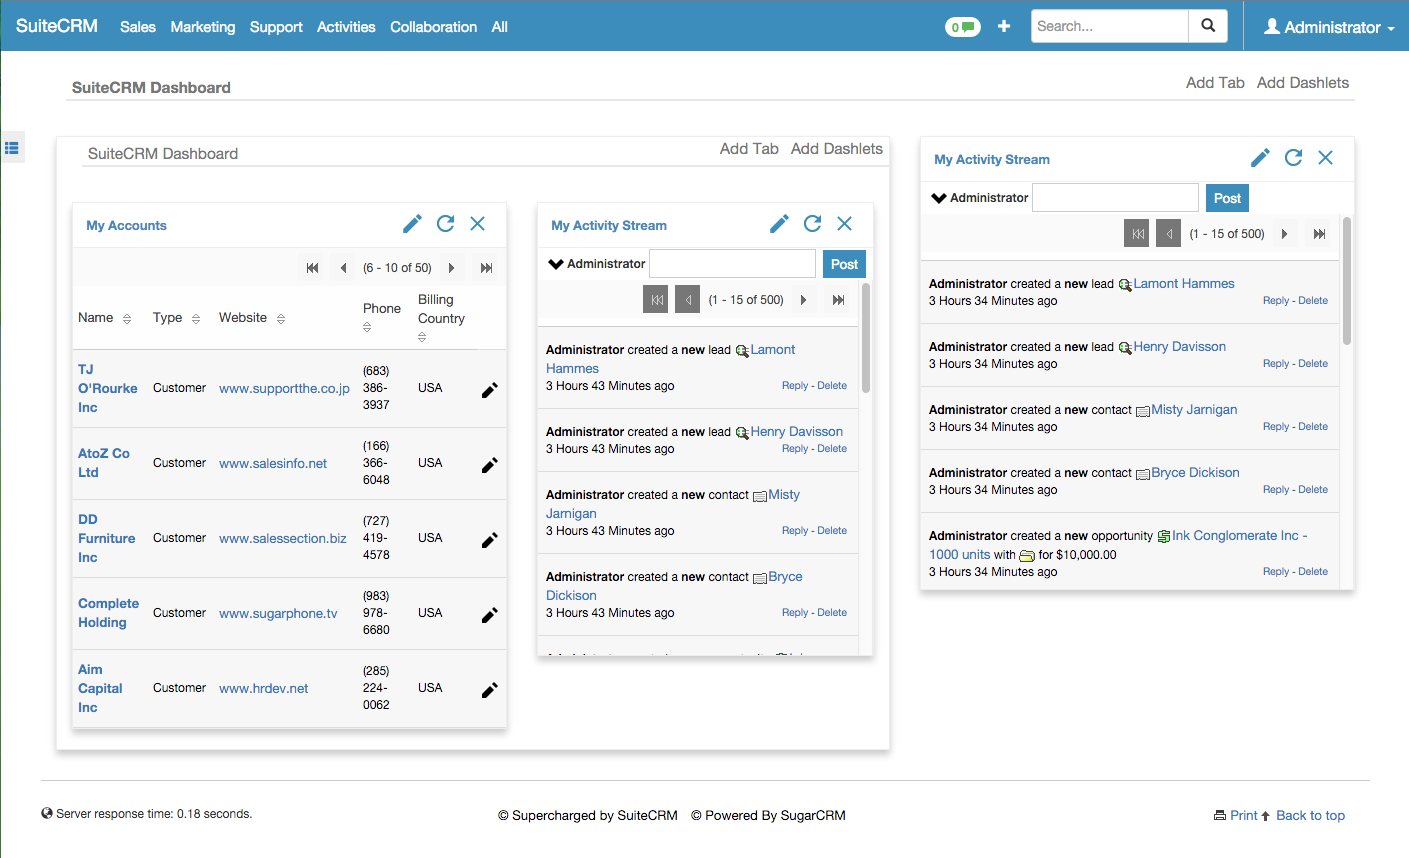Next page in right activity stream
This screenshot has height=858, width=1409.
[x=1284, y=234]
